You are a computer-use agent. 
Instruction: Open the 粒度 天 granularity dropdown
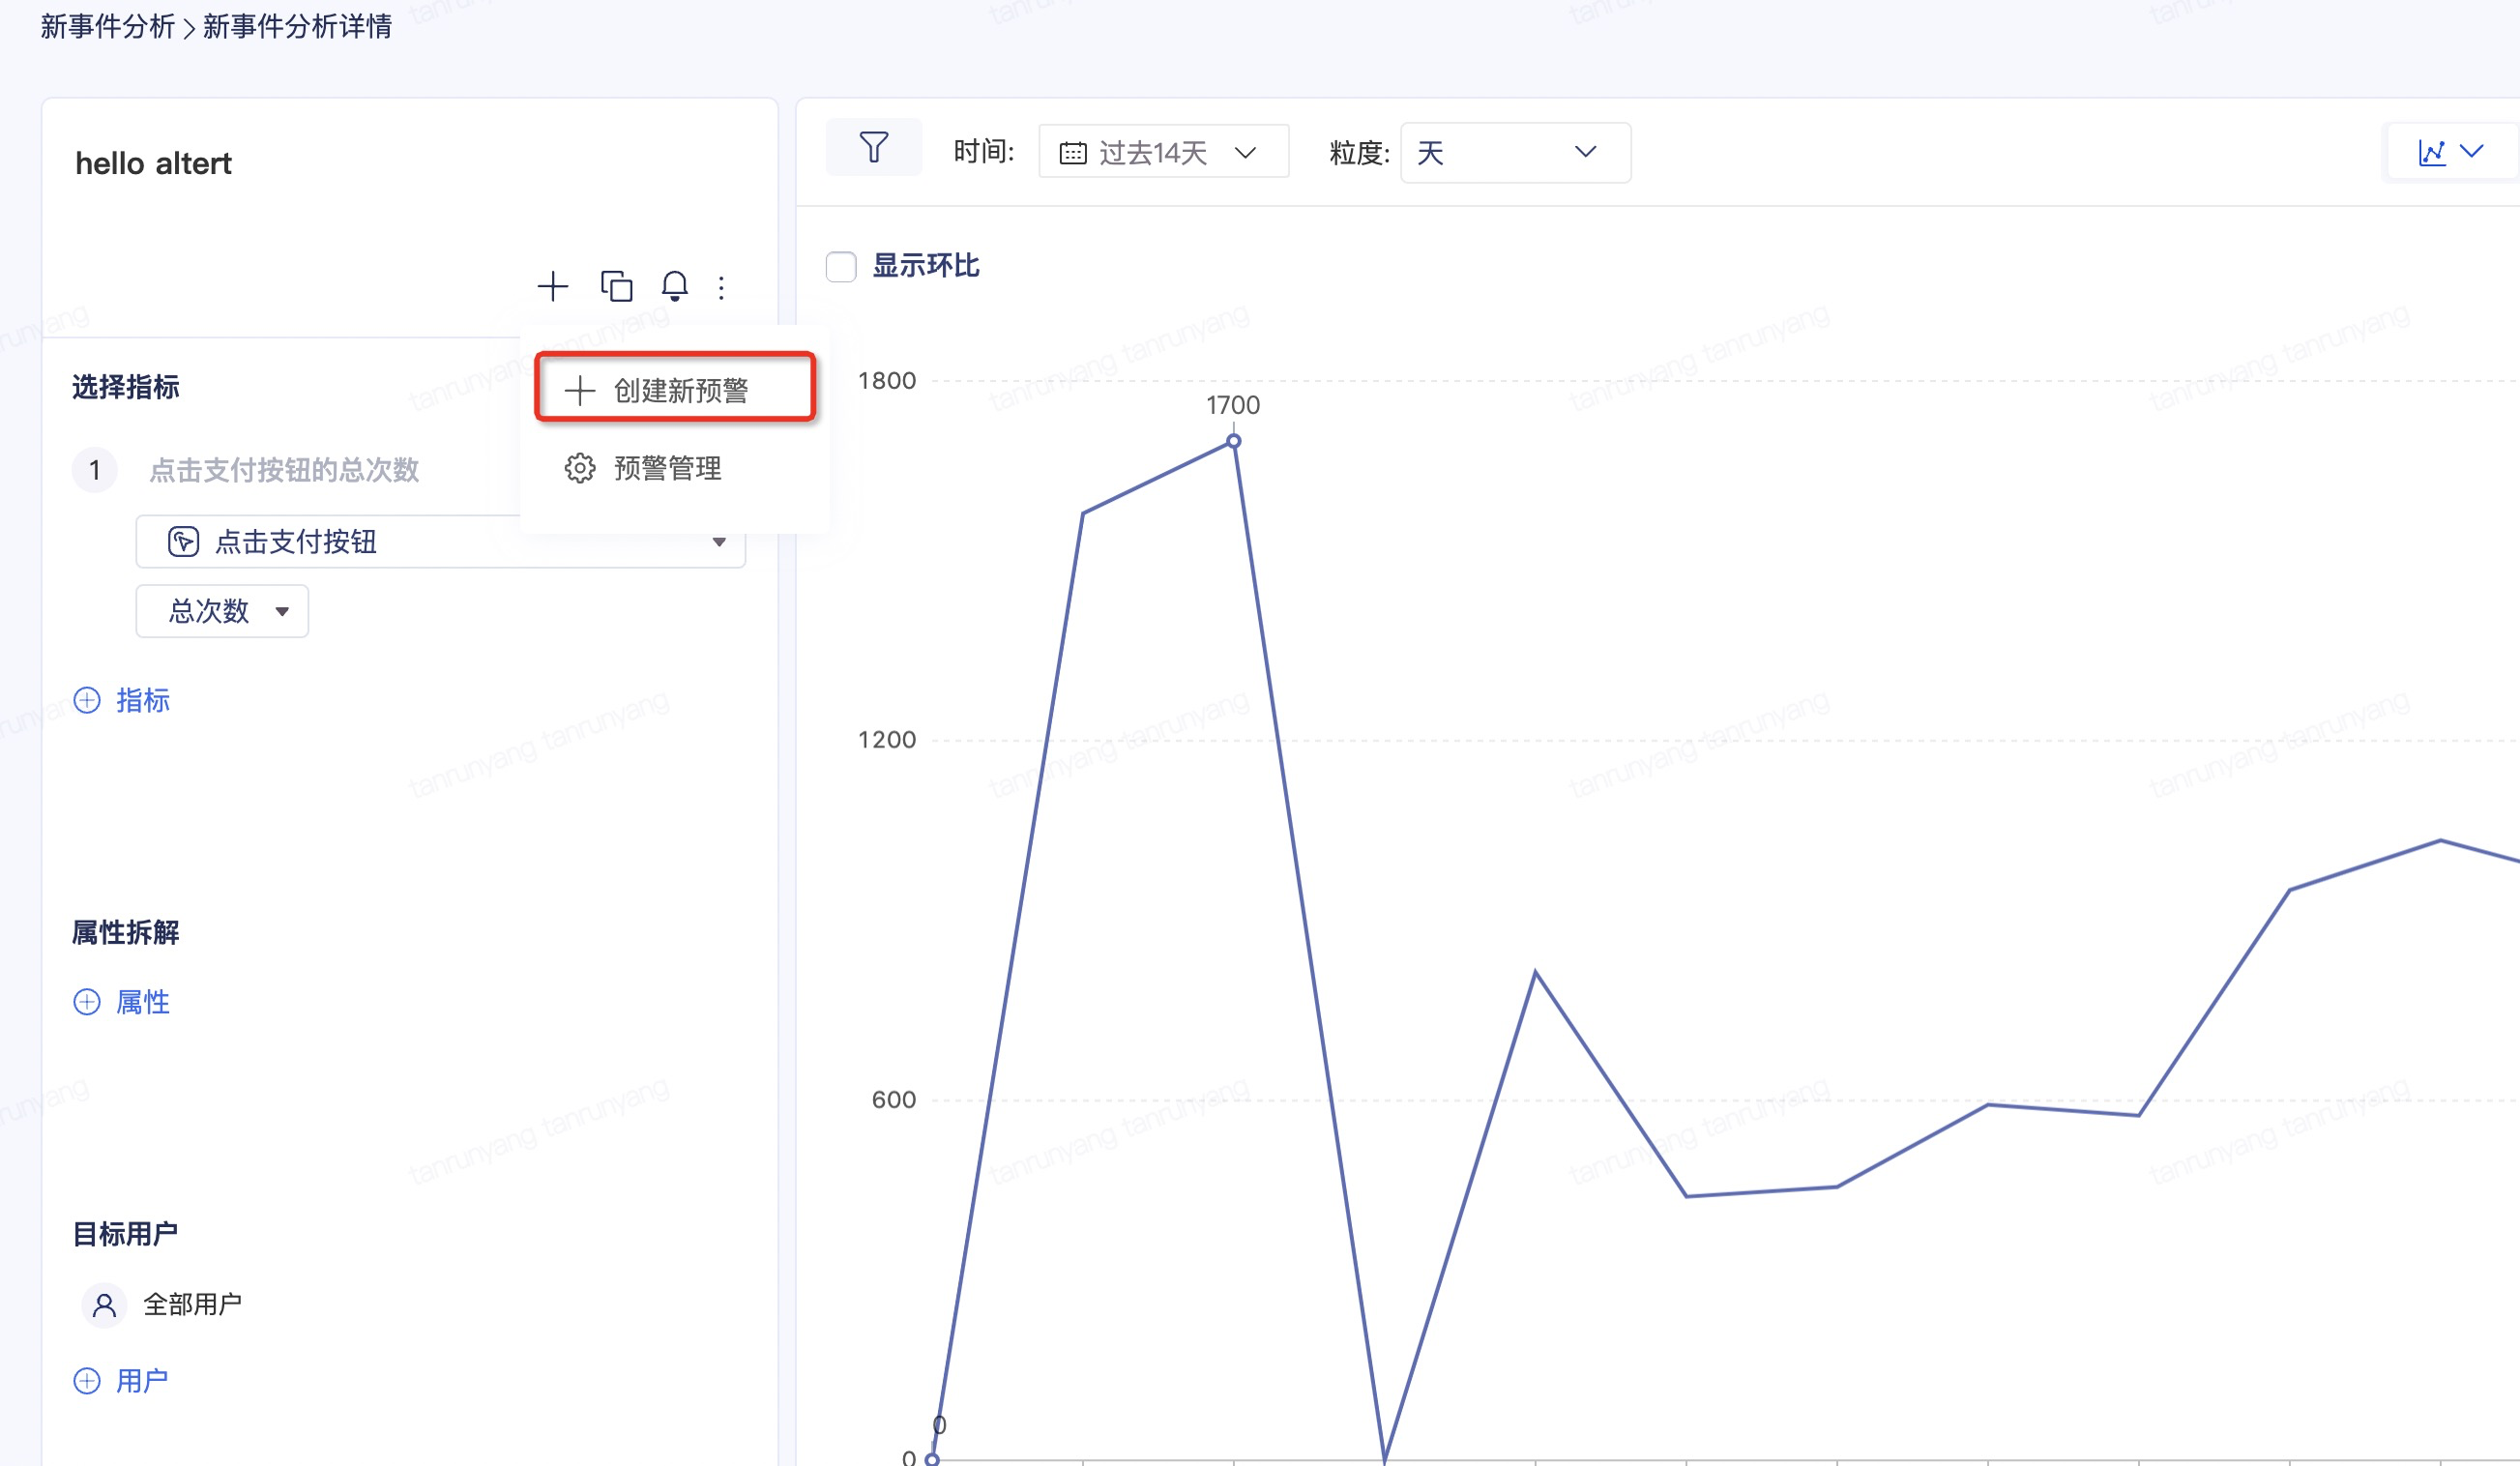pyautogui.click(x=1515, y=152)
